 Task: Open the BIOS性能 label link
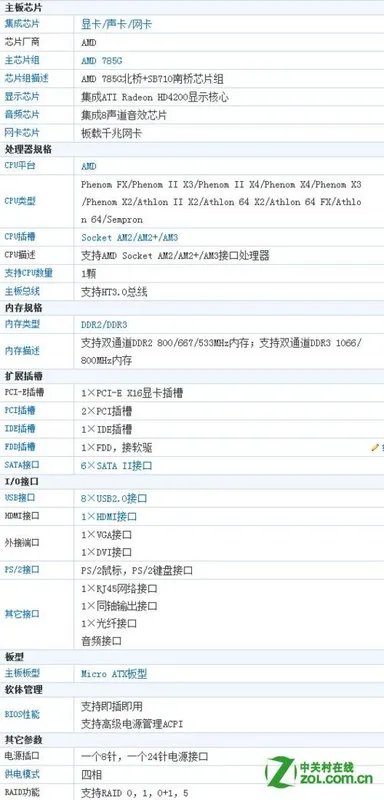[22, 714]
